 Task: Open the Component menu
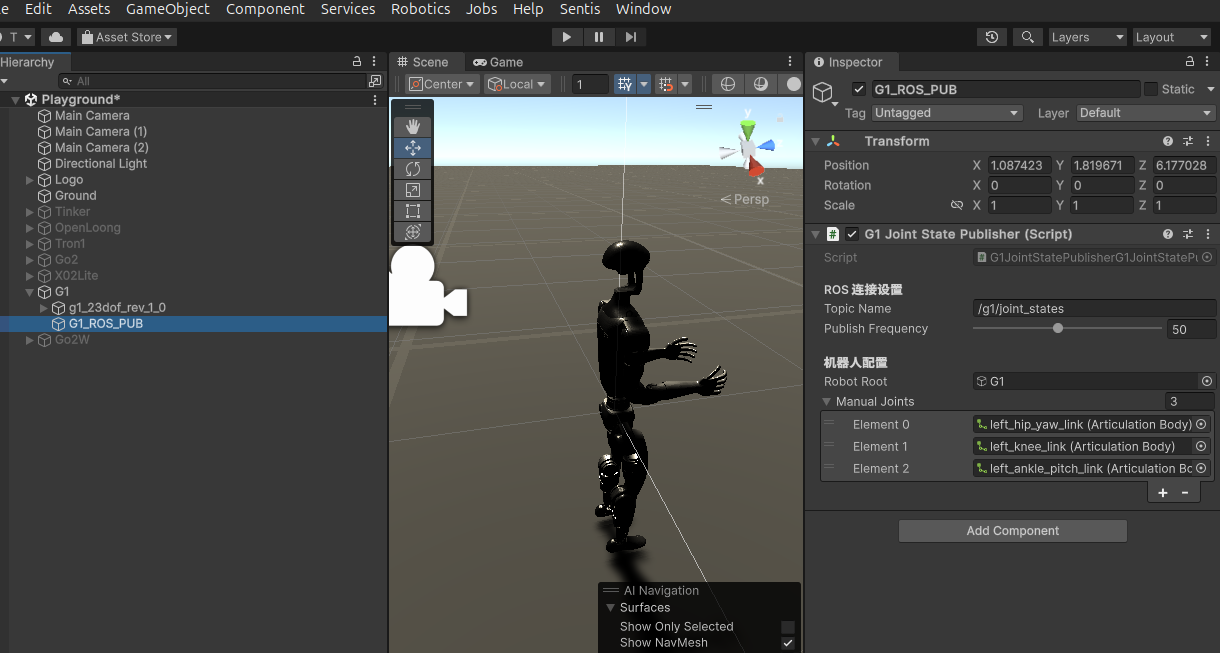(265, 9)
